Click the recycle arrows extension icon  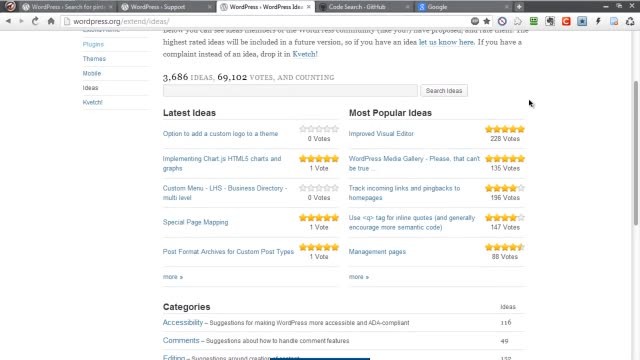click(630, 21)
